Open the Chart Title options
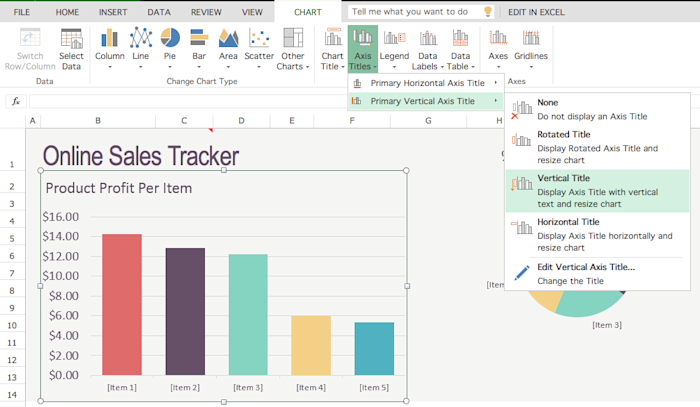Screen dimensions: 700x407 coord(333,49)
